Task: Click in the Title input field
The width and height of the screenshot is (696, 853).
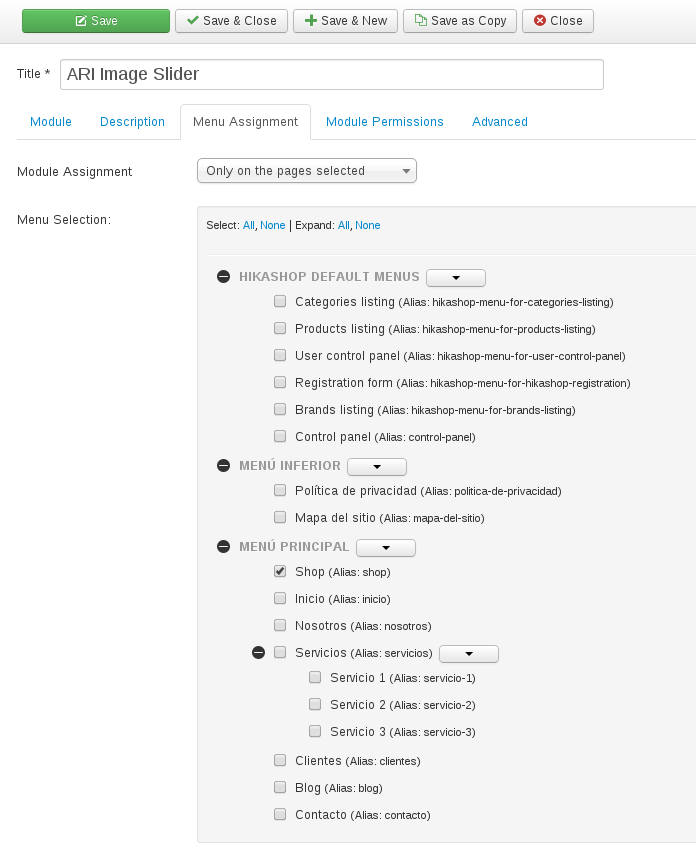Action: pyautogui.click(x=332, y=75)
